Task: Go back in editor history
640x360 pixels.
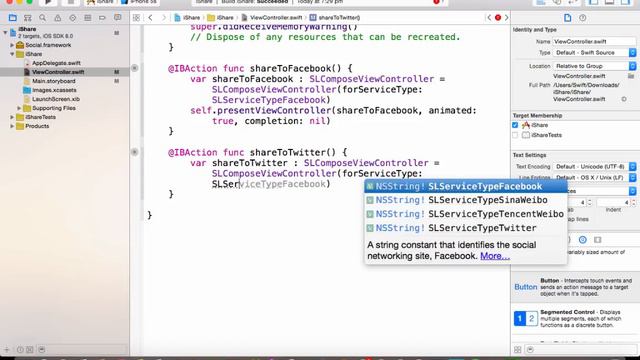Action: [151, 18]
